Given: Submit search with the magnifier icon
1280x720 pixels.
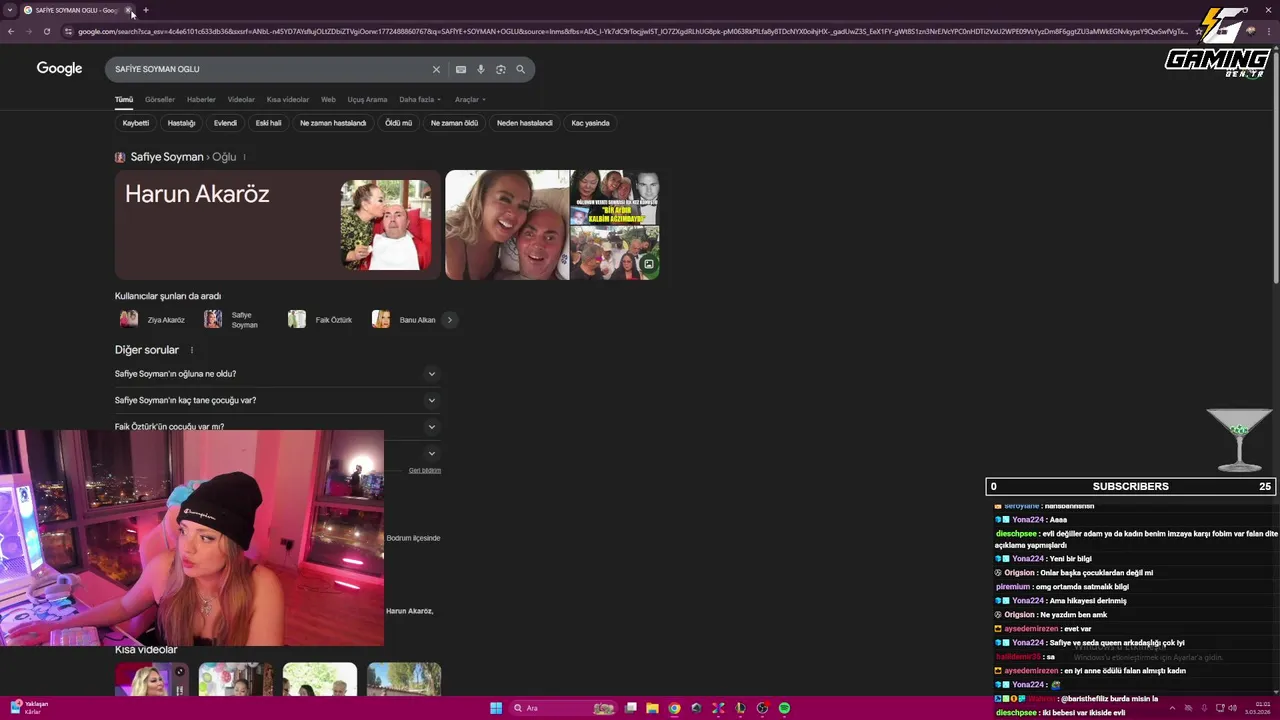Looking at the screenshot, I should pos(520,69).
